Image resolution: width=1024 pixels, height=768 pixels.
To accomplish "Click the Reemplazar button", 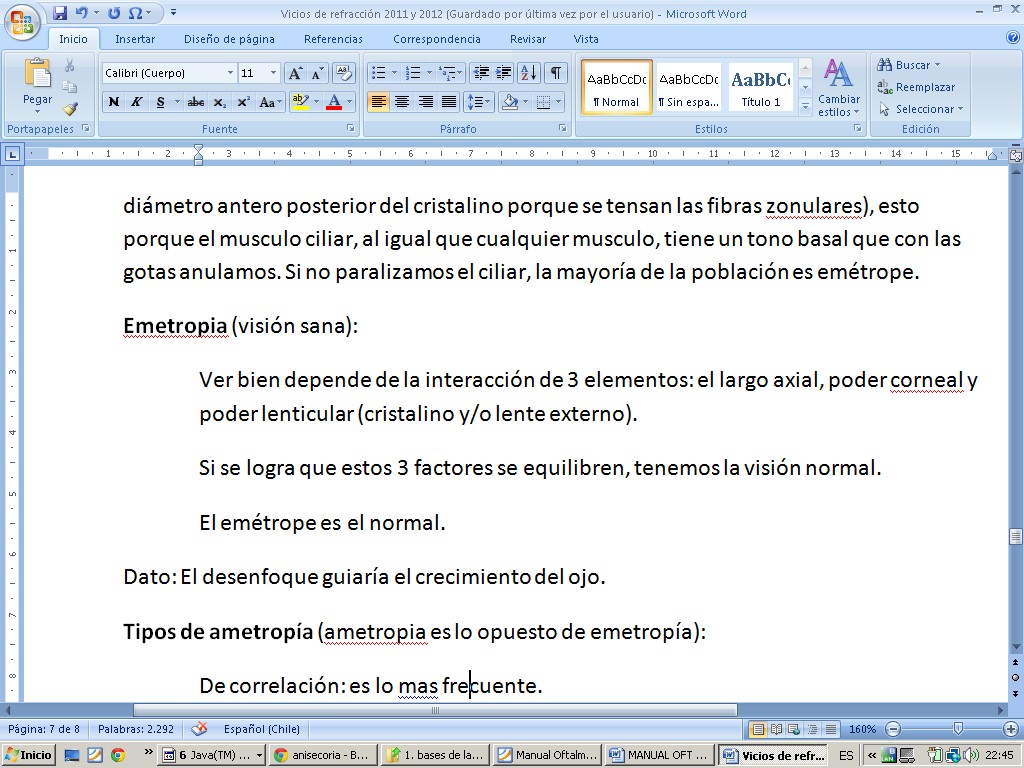I will pos(916,87).
